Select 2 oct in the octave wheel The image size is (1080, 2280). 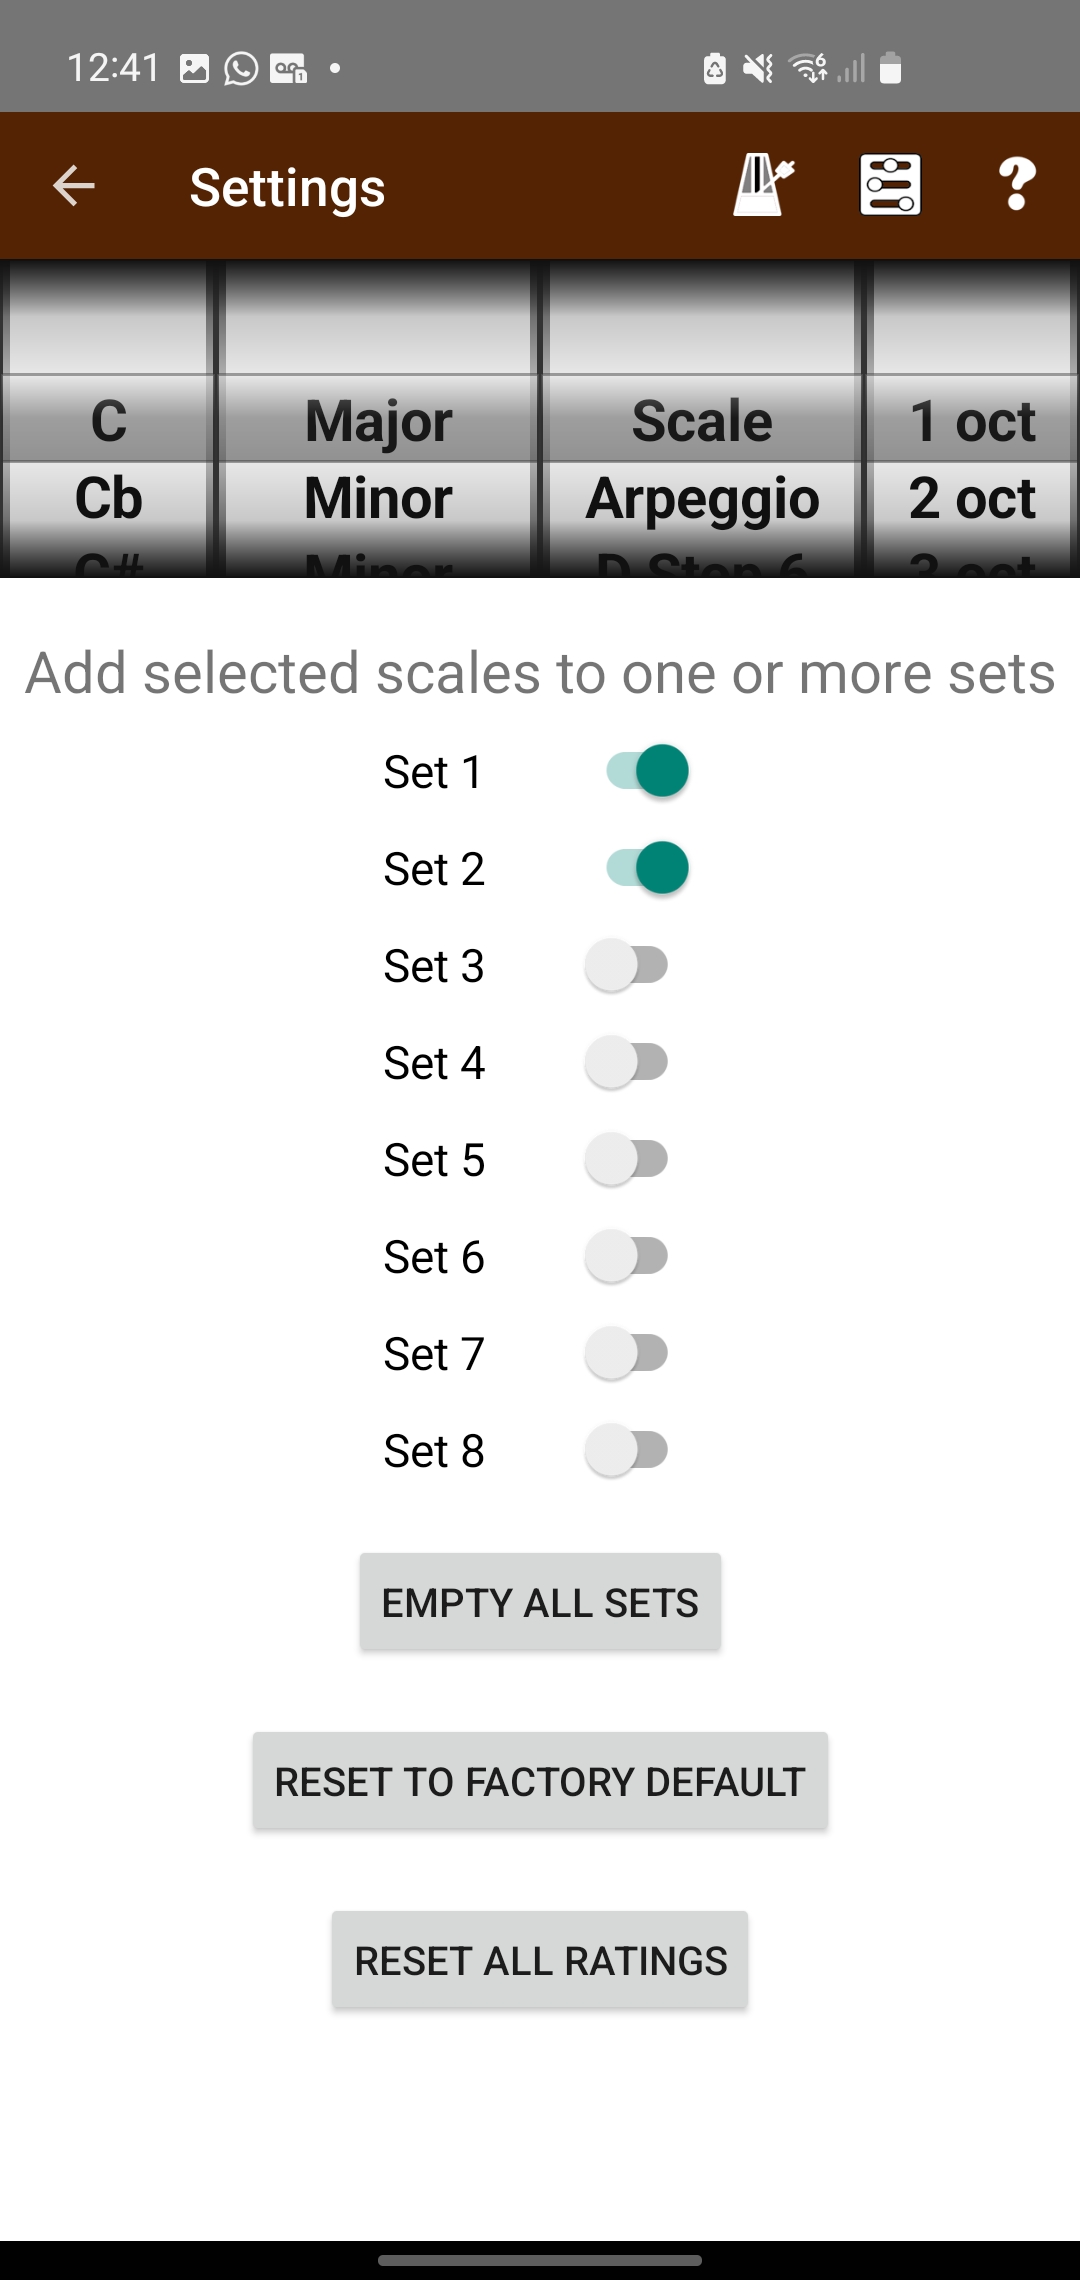click(972, 498)
